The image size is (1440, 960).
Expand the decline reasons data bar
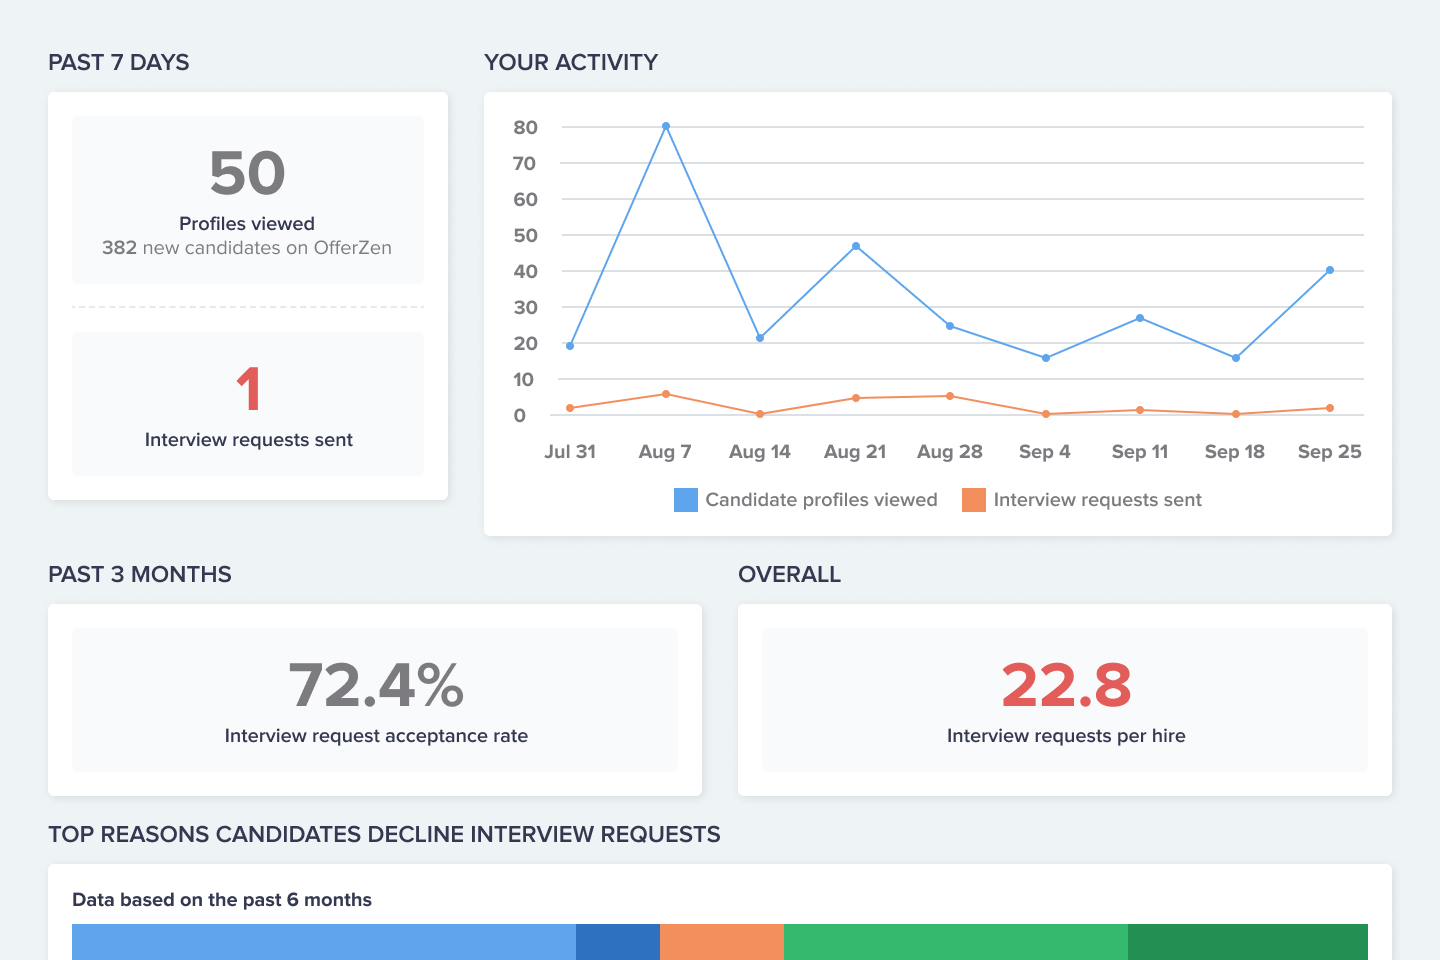click(720, 941)
